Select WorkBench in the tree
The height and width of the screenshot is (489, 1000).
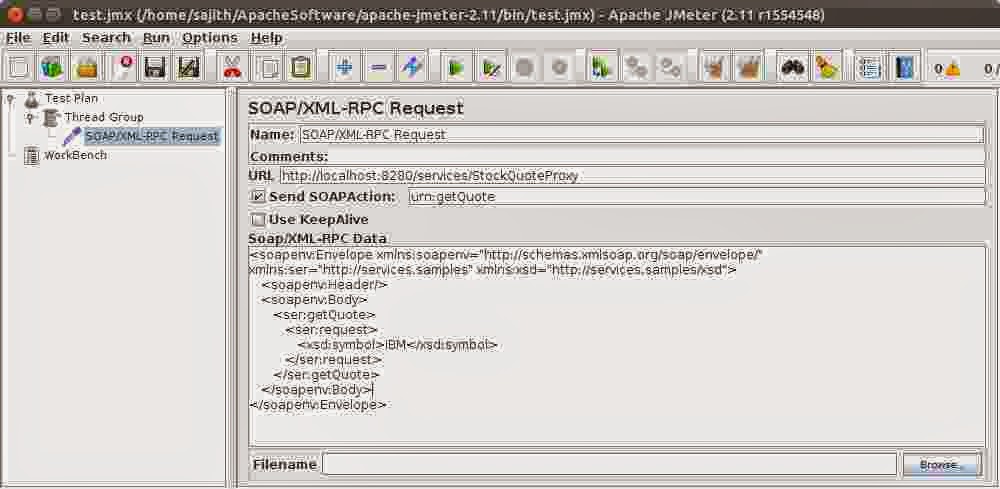click(75, 155)
